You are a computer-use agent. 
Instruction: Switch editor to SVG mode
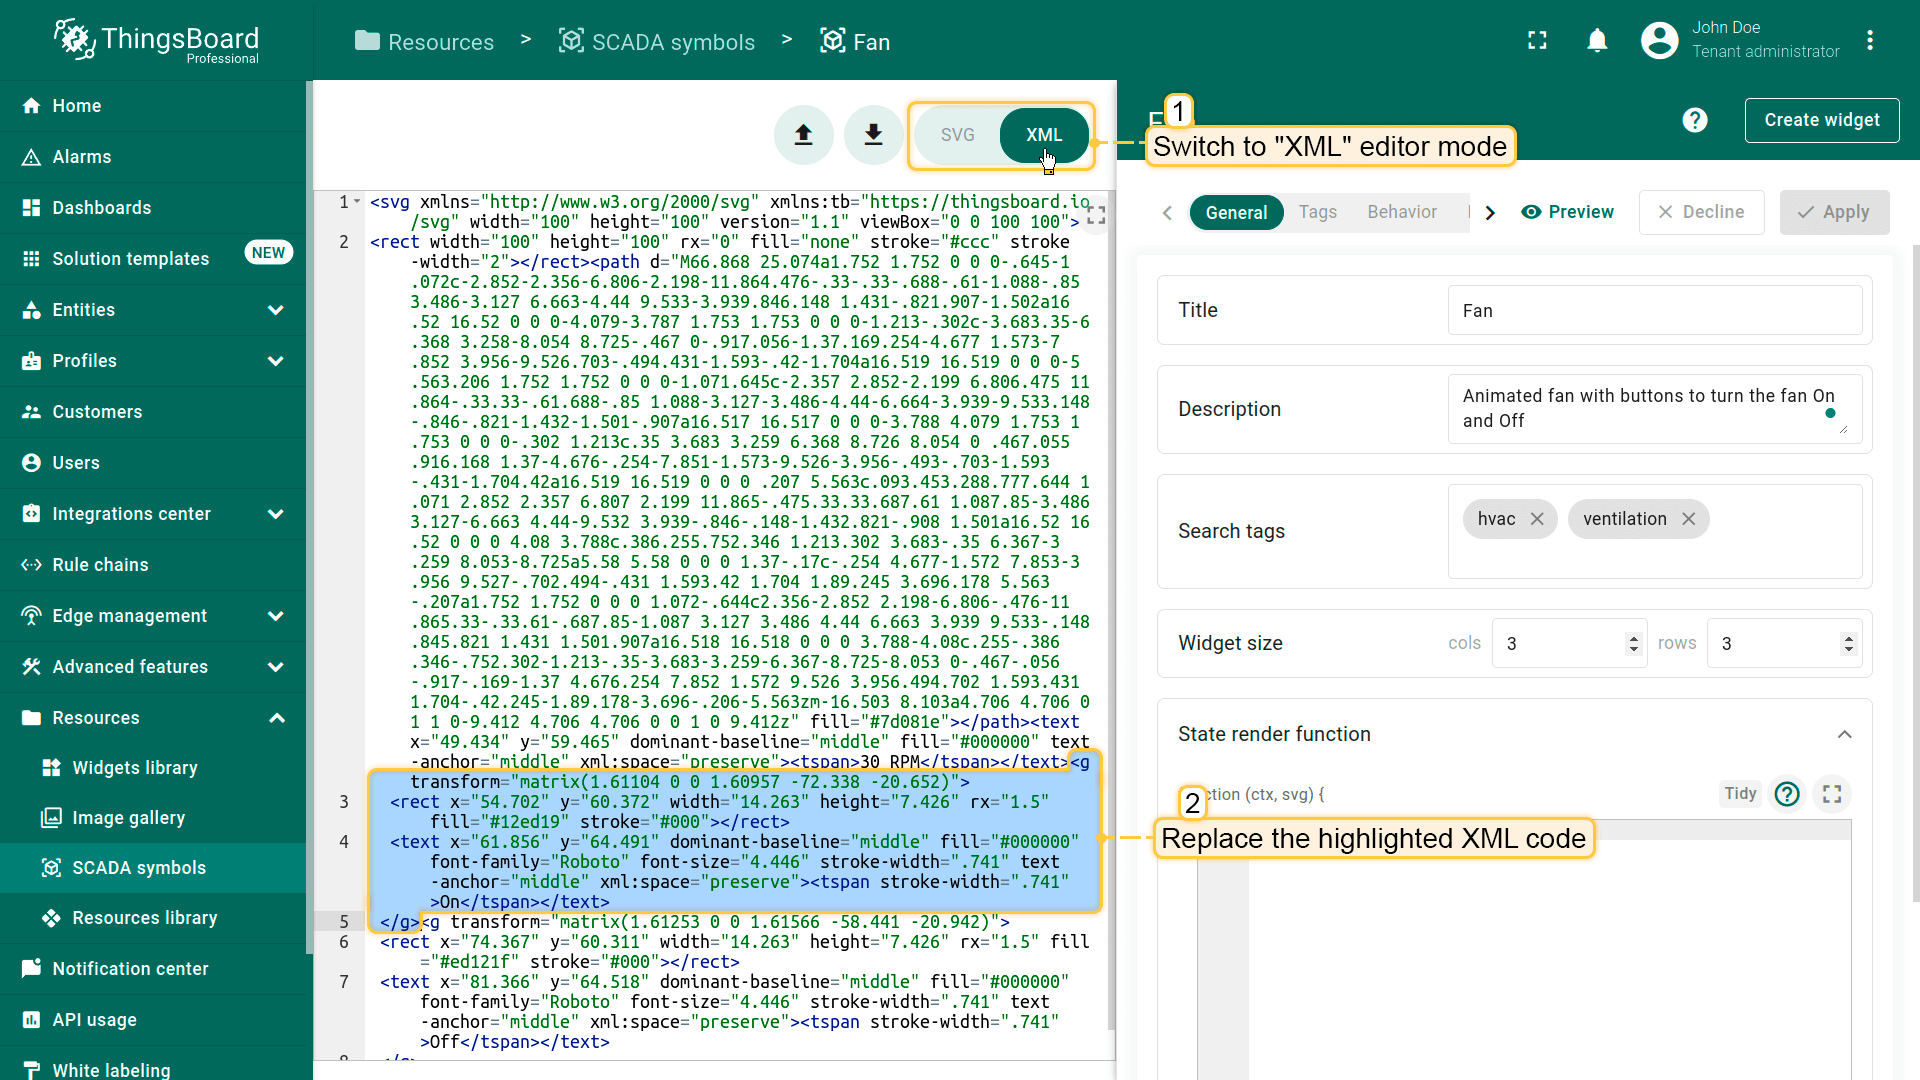(x=957, y=135)
